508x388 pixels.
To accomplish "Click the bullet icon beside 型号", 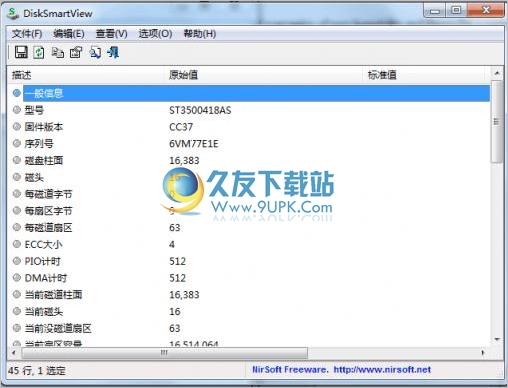I will click(x=17, y=110).
